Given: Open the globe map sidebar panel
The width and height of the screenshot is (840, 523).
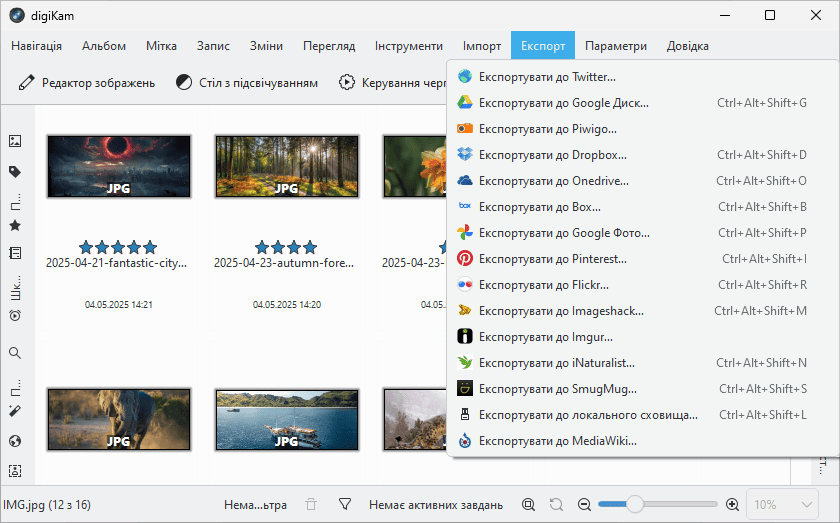Looking at the screenshot, I should tap(15, 441).
